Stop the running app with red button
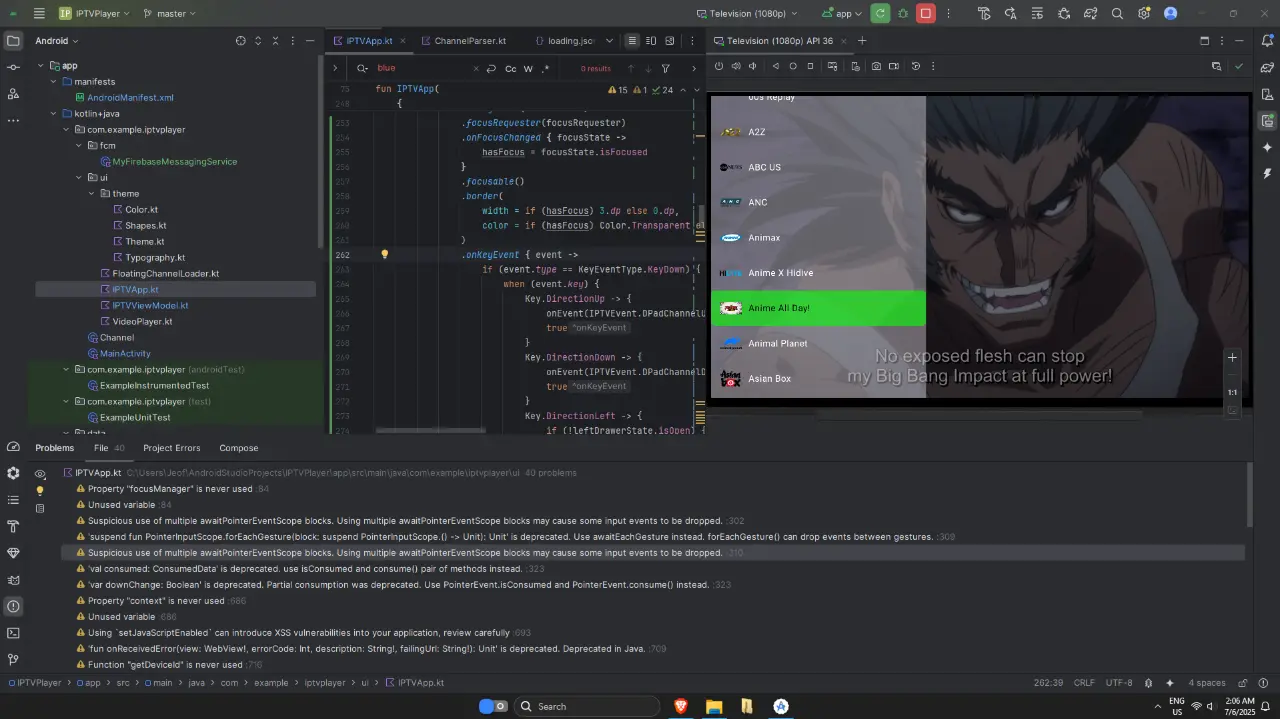The width and height of the screenshot is (1280, 719). [x=926, y=14]
